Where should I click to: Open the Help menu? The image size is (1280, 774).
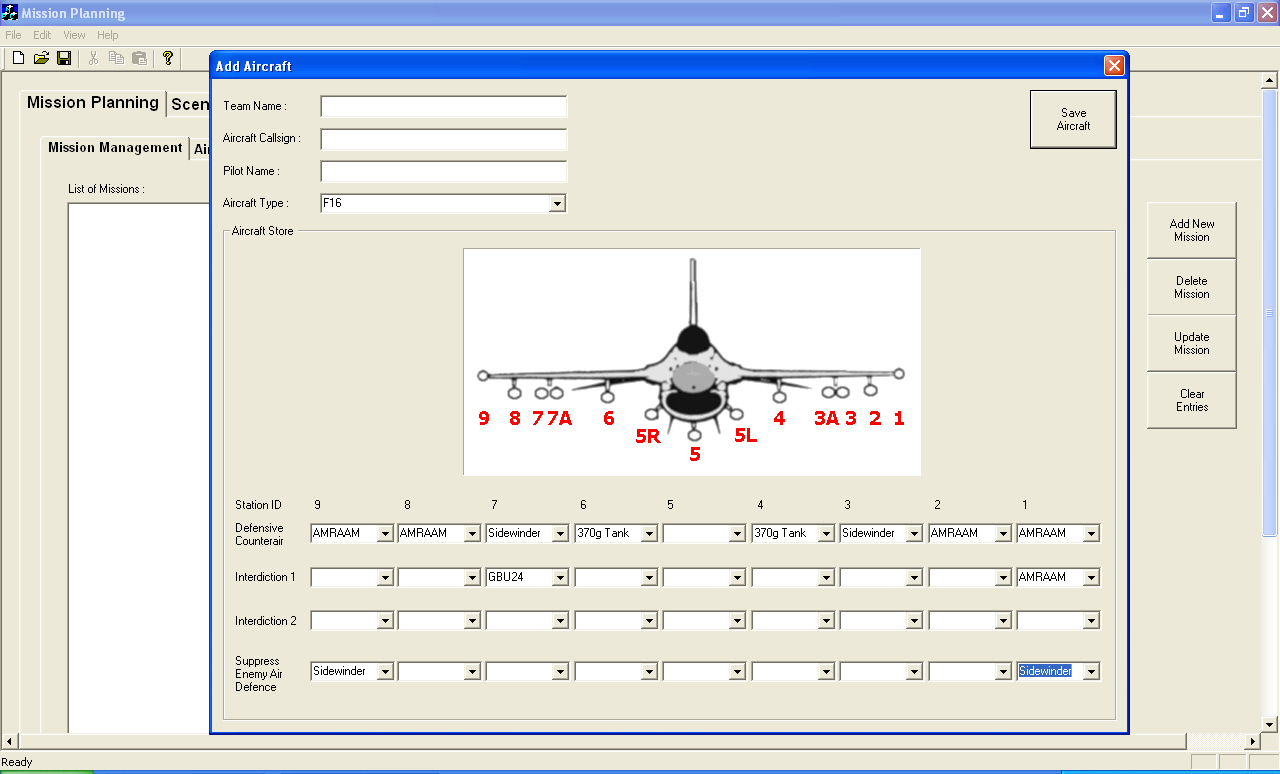point(107,35)
